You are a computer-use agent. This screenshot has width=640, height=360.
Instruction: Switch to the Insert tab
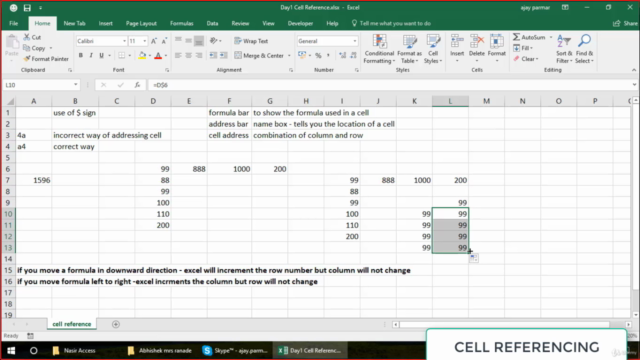click(x=105, y=23)
